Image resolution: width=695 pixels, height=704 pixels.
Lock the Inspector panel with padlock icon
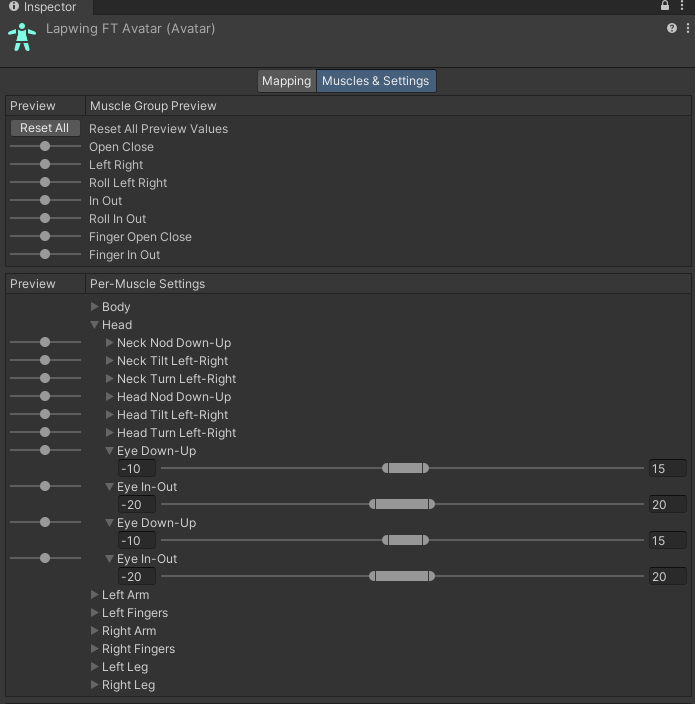665,6
